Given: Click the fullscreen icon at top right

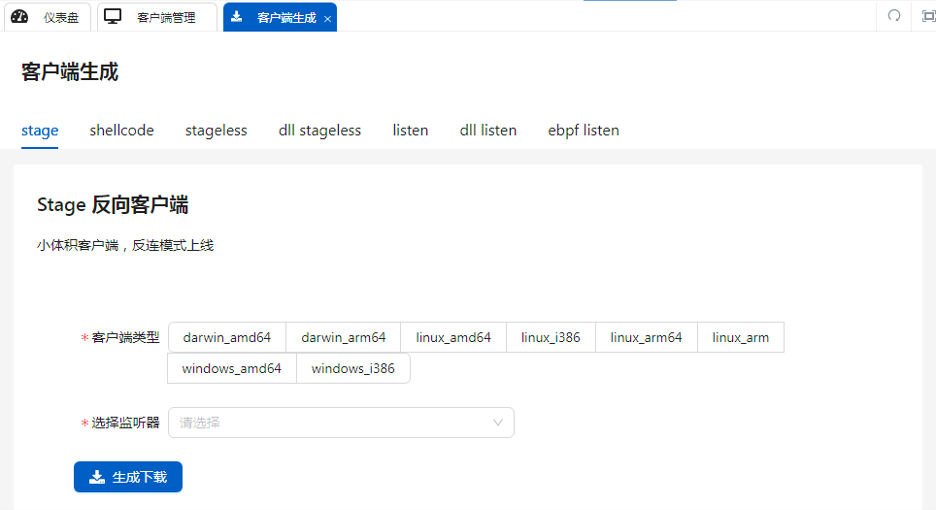Looking at the screenshot, I should (x=927, y=16).
